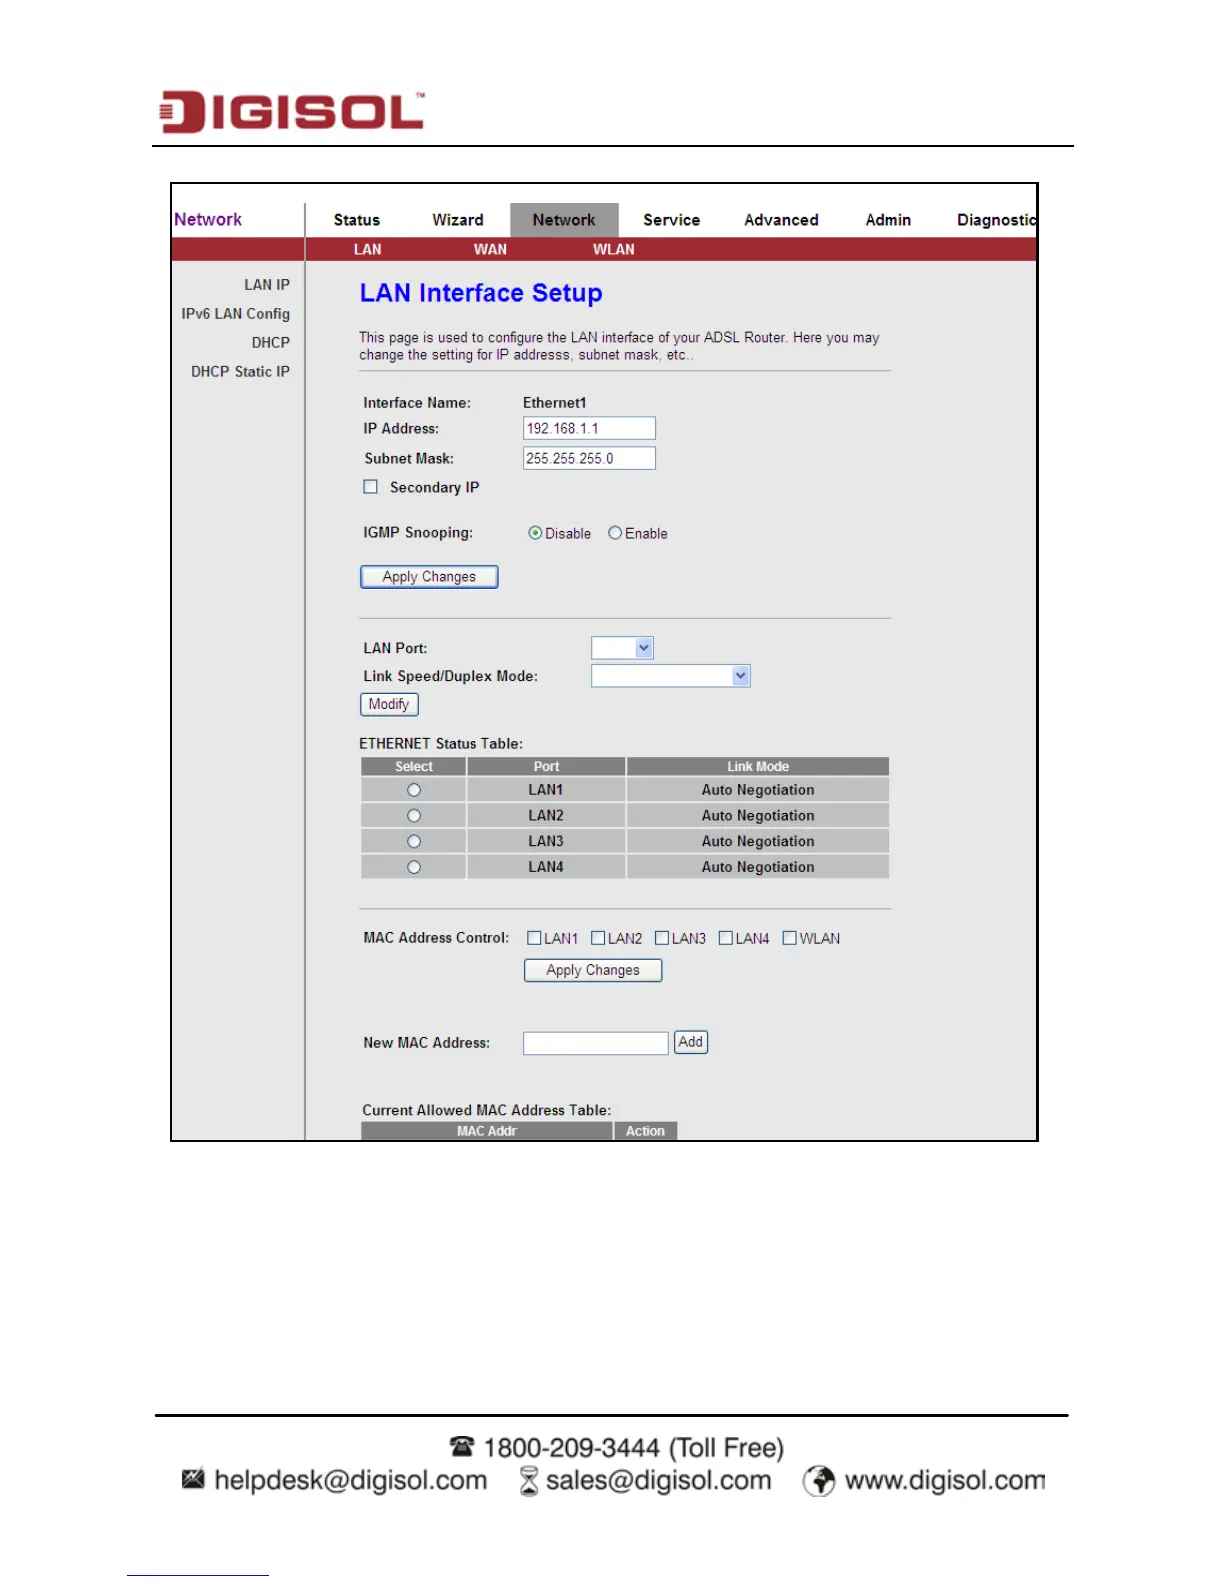The image size is (1224, 1584).
Task: Open the Wizard tab
Action: click(458, 220)
